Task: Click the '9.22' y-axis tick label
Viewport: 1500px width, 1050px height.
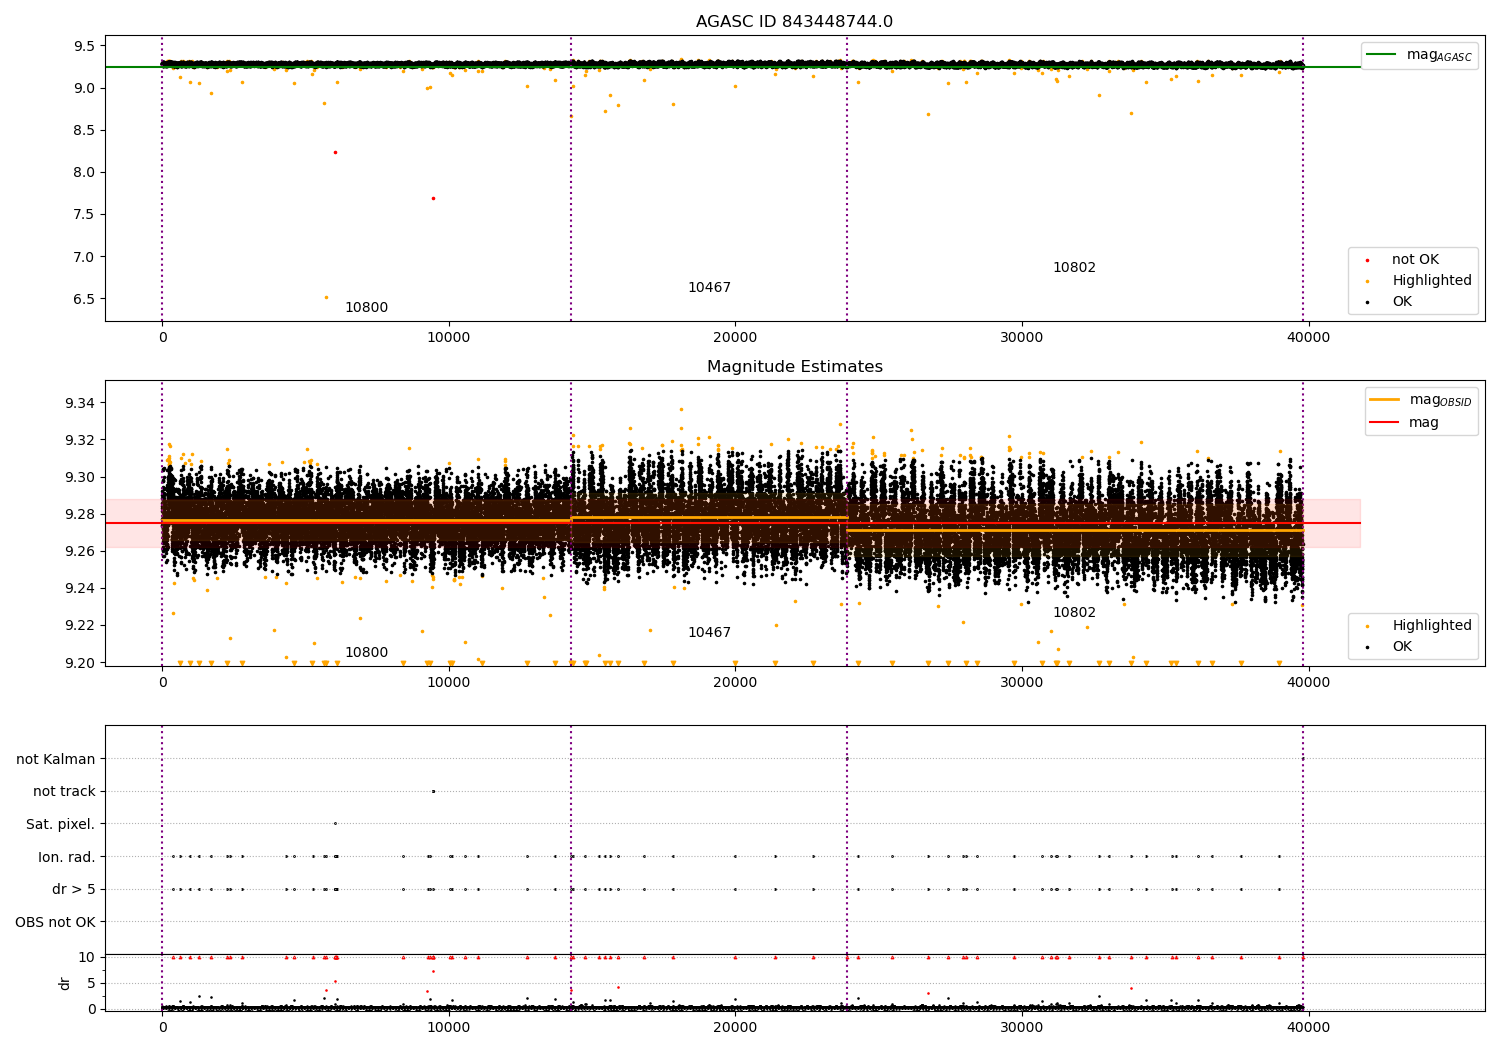Action: 80,625
